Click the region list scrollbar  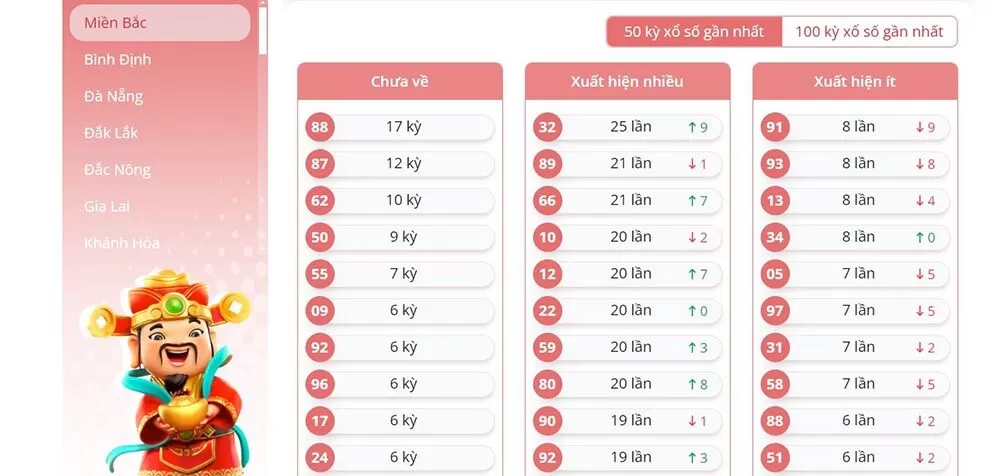(x=263, y=28)
